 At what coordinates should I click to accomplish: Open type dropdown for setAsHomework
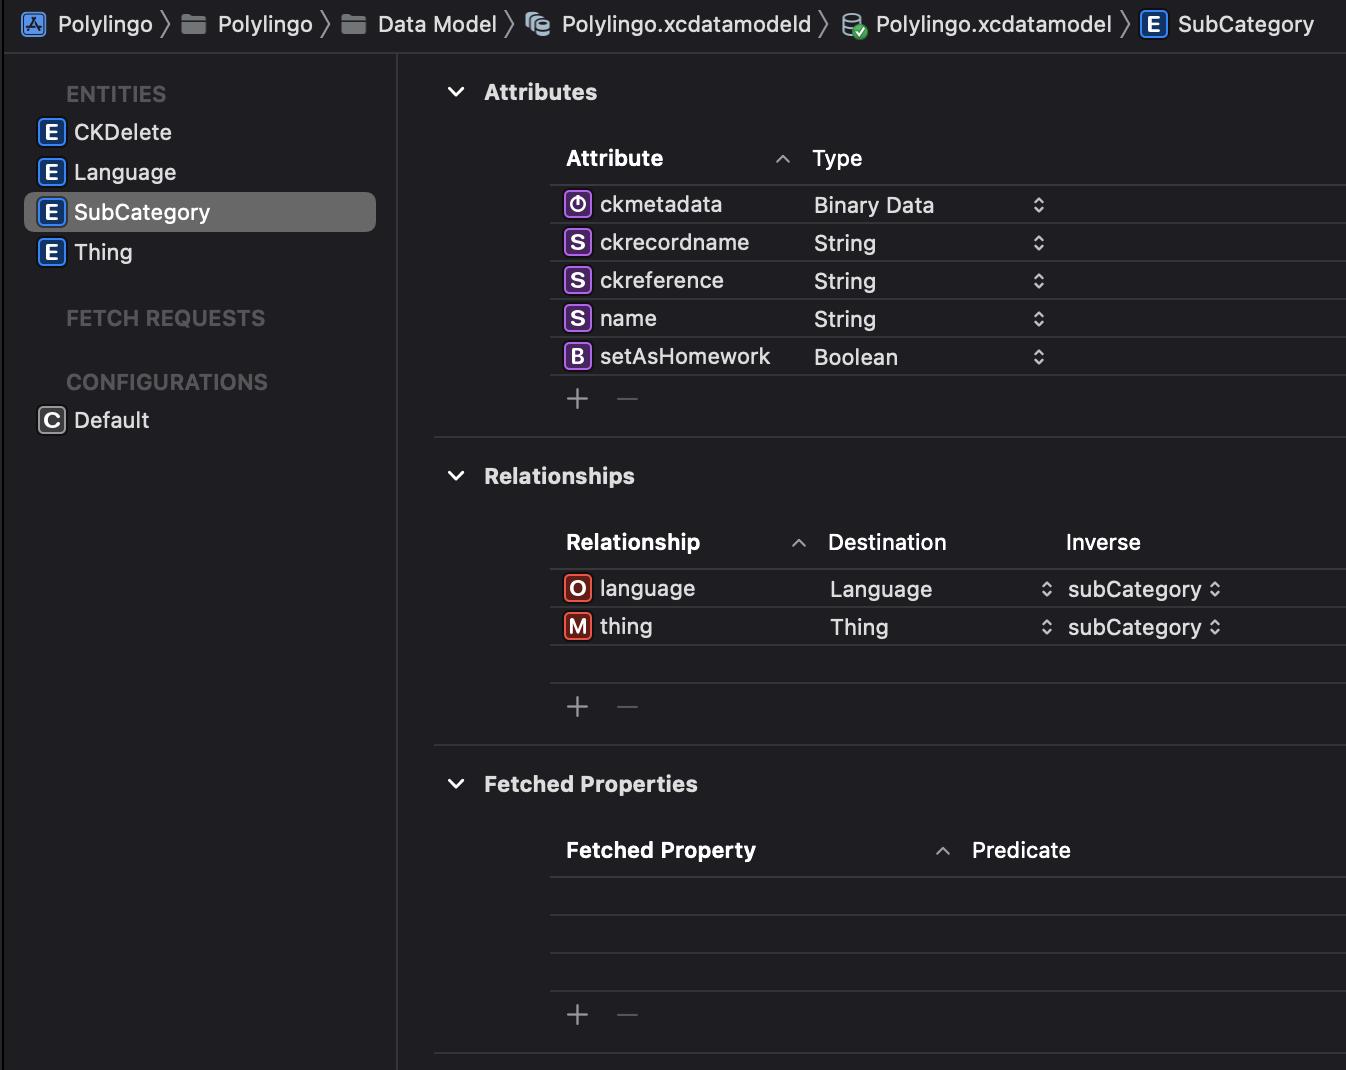click(x=1039, y=357)
